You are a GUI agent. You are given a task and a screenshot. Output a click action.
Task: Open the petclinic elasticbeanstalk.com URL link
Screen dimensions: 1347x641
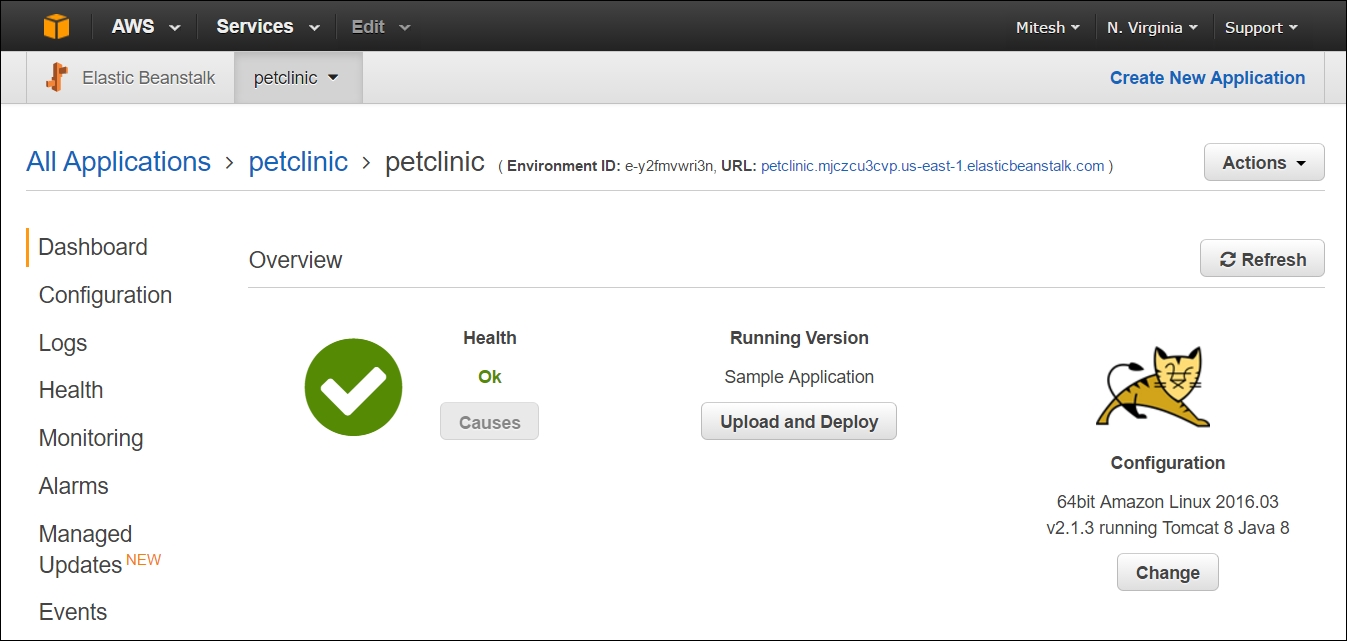point(933,166)
